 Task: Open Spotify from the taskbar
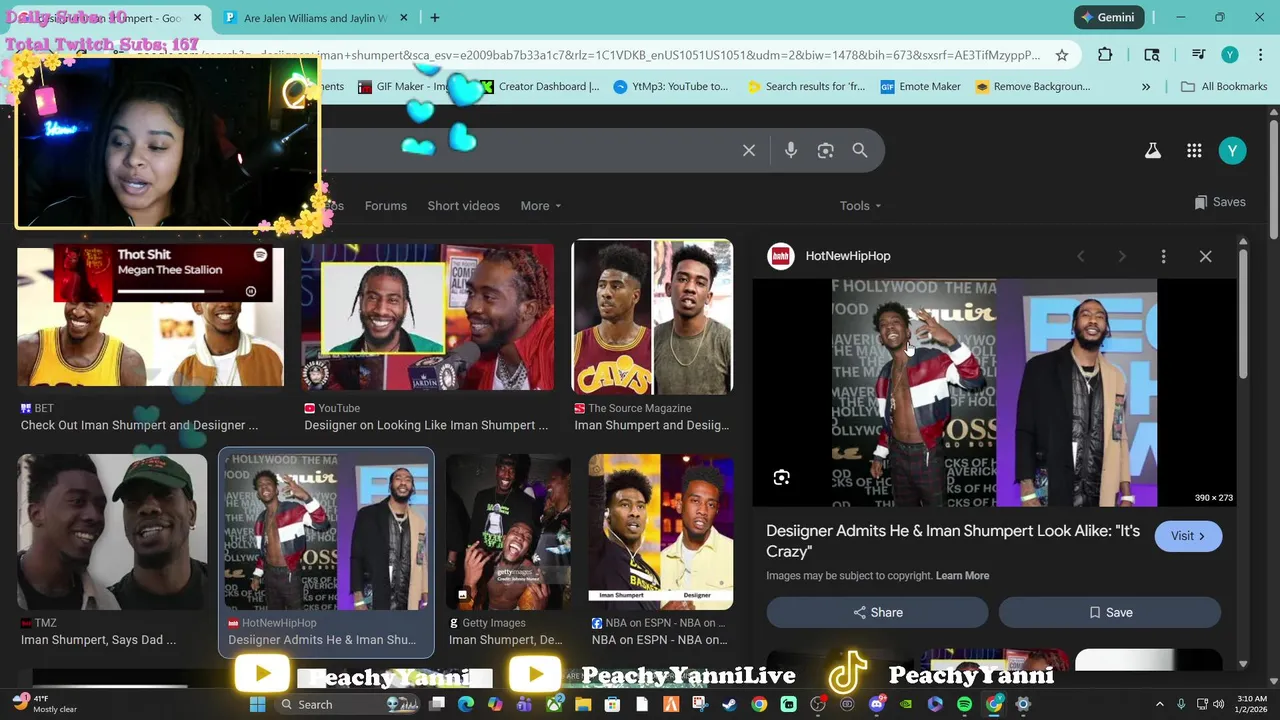pyautogui.click(x=964, y=704)
